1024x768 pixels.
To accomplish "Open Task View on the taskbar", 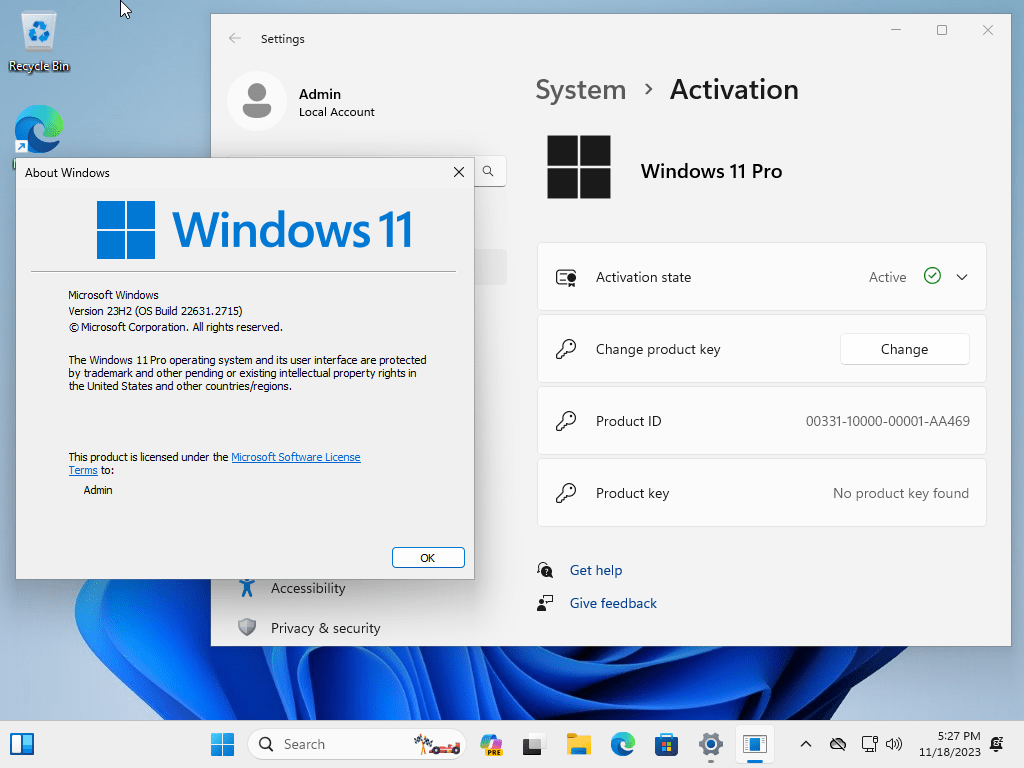I will [x=535, y=744].
